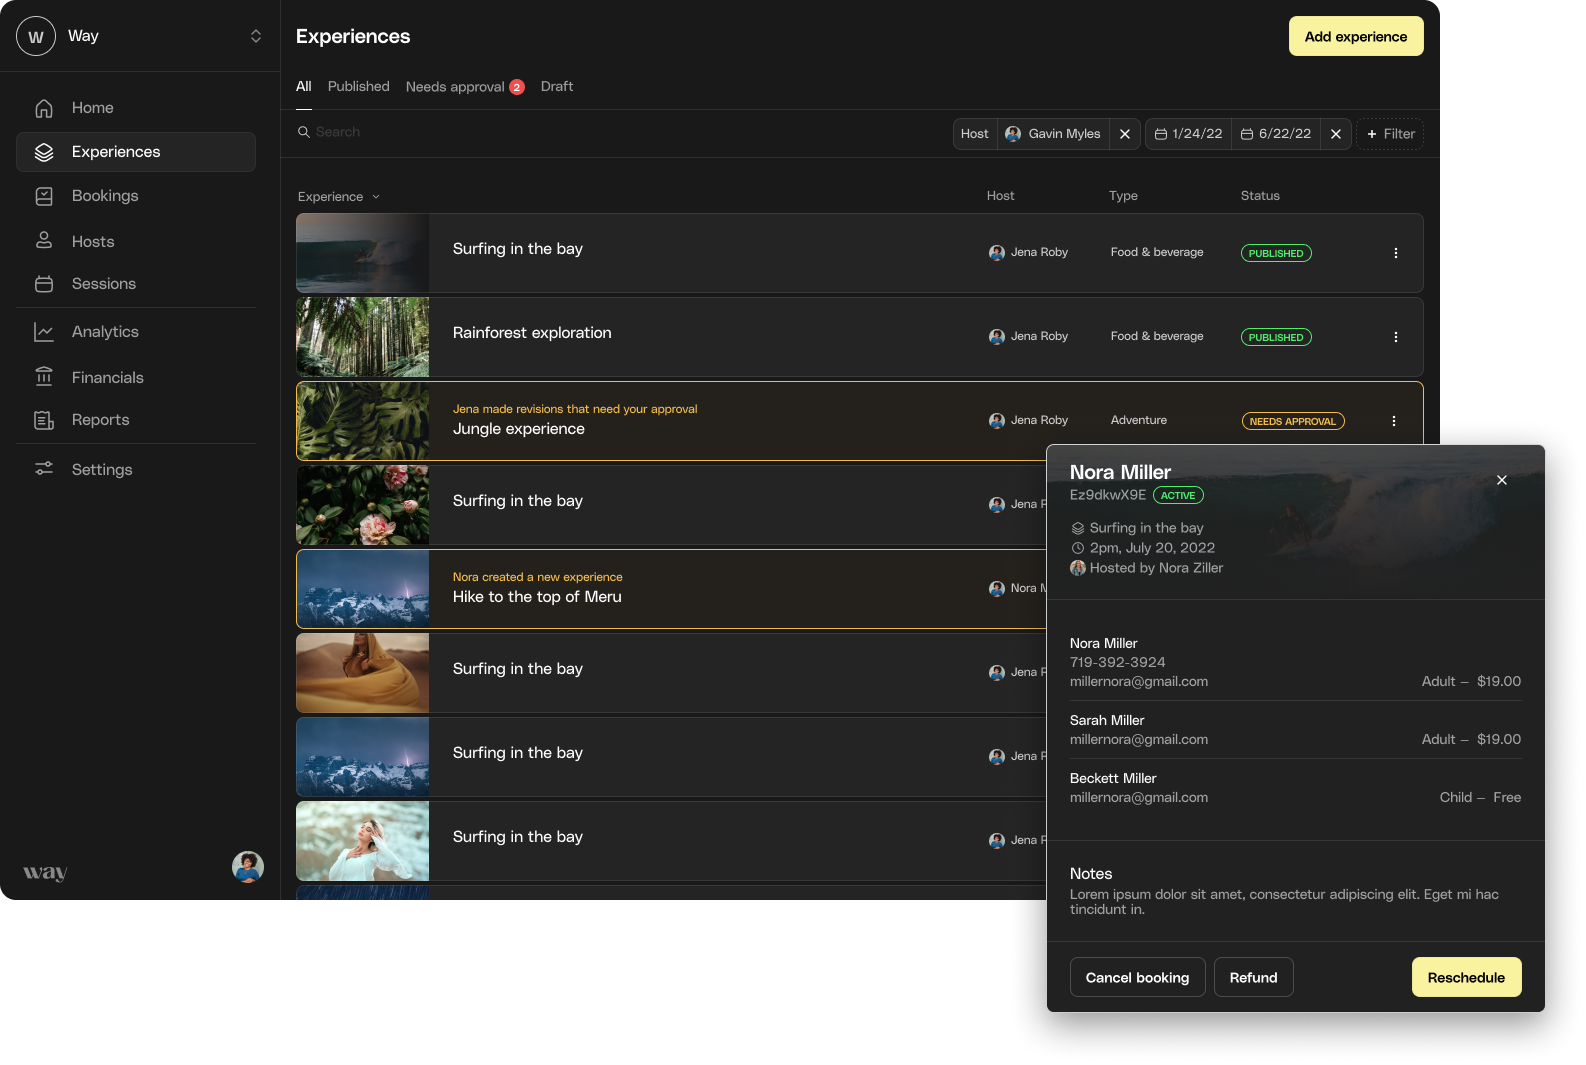1586x1065 pixels.
Task: Click Jena made revisions approval notice
Action: pyautogui.click(x=575, y=409)
